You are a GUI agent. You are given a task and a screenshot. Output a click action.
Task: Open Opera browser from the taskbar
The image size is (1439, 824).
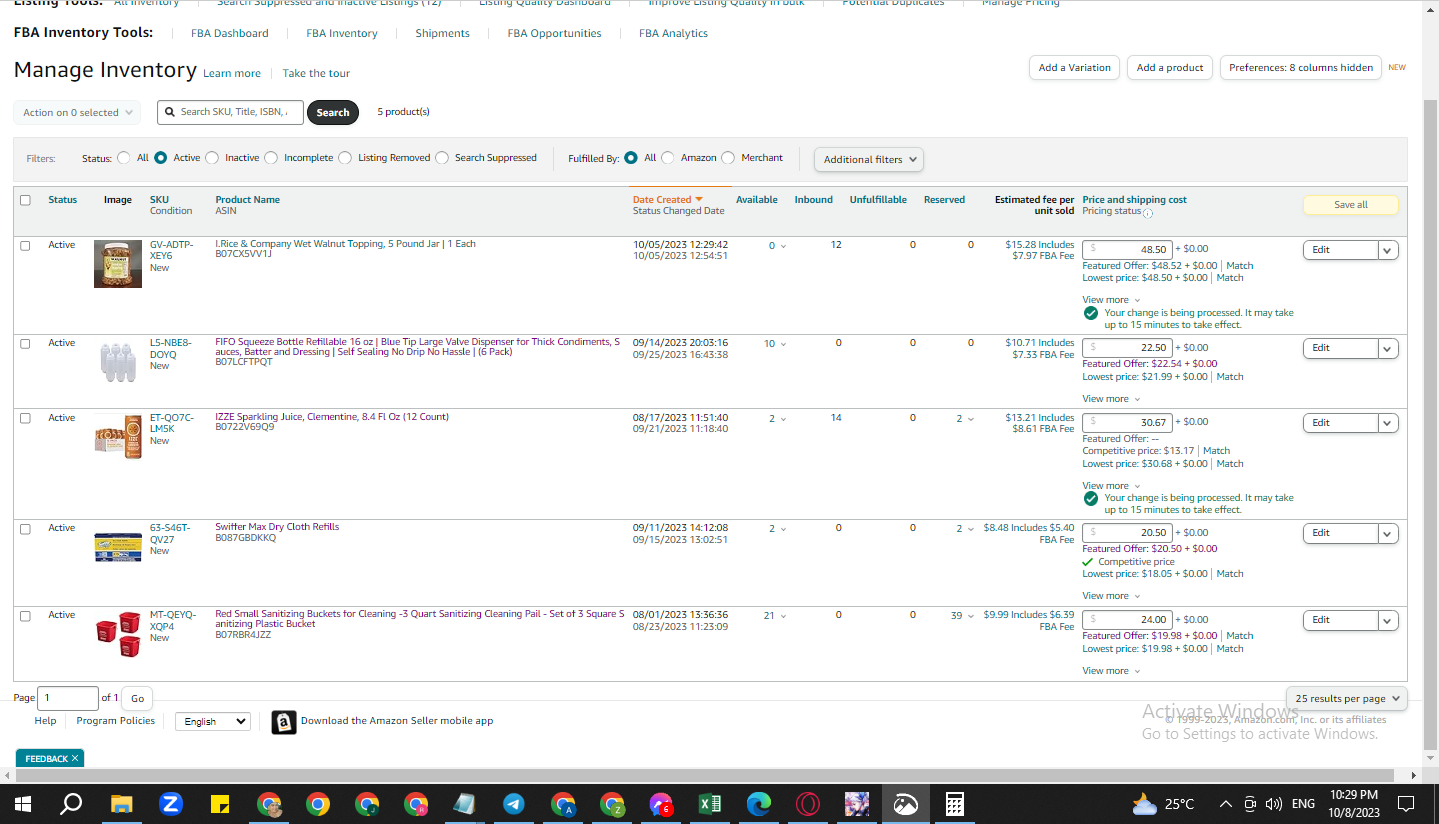(808, 804)
